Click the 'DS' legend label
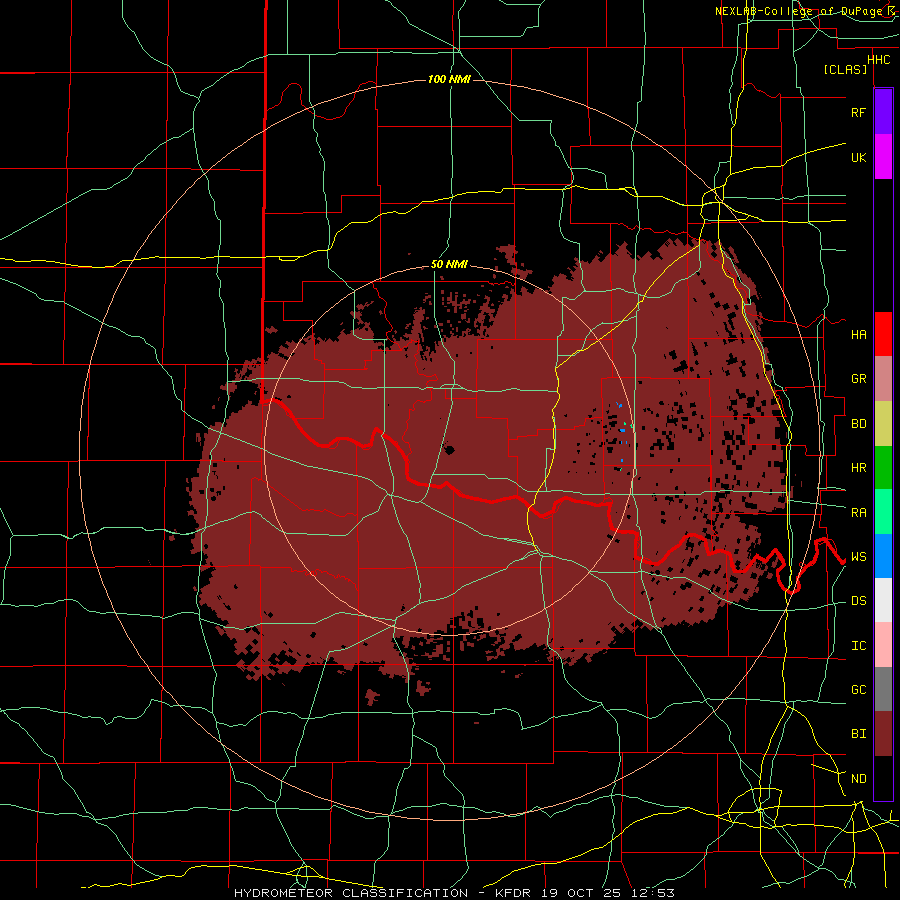Viewport: 900px width, 900px height. coord(858,601)
